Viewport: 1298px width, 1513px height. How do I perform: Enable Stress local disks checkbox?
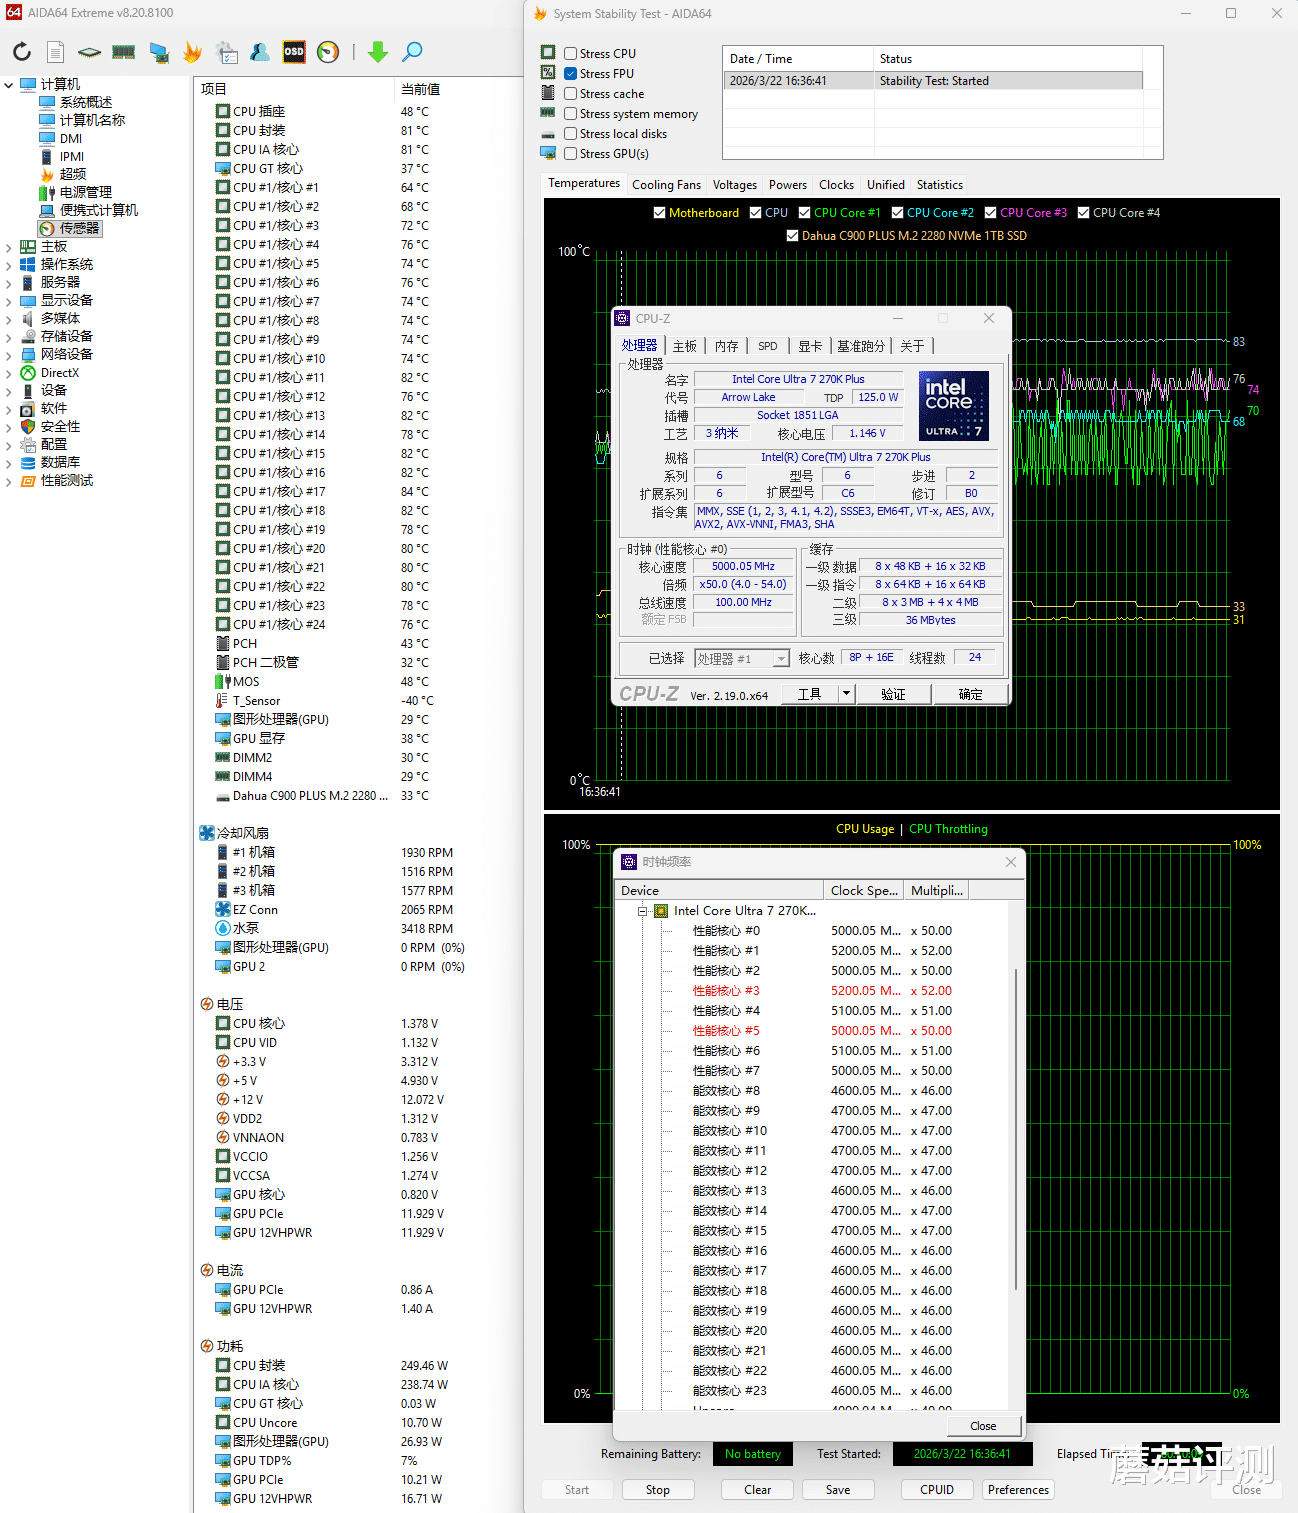570,134
